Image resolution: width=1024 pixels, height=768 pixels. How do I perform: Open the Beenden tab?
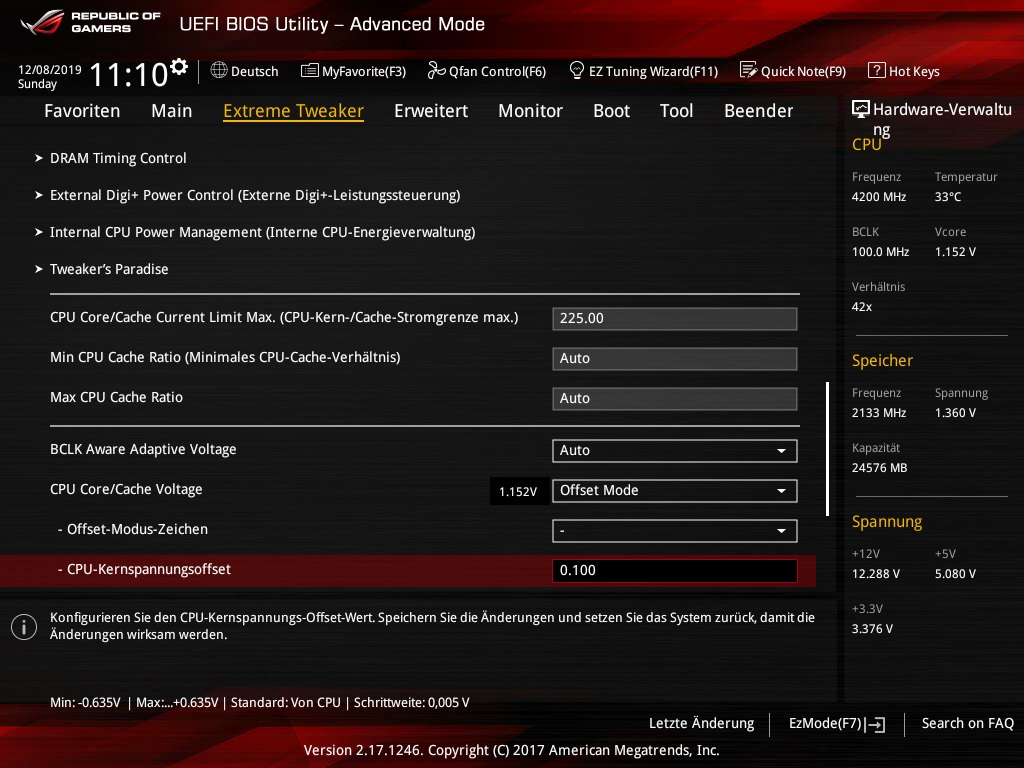758,110
